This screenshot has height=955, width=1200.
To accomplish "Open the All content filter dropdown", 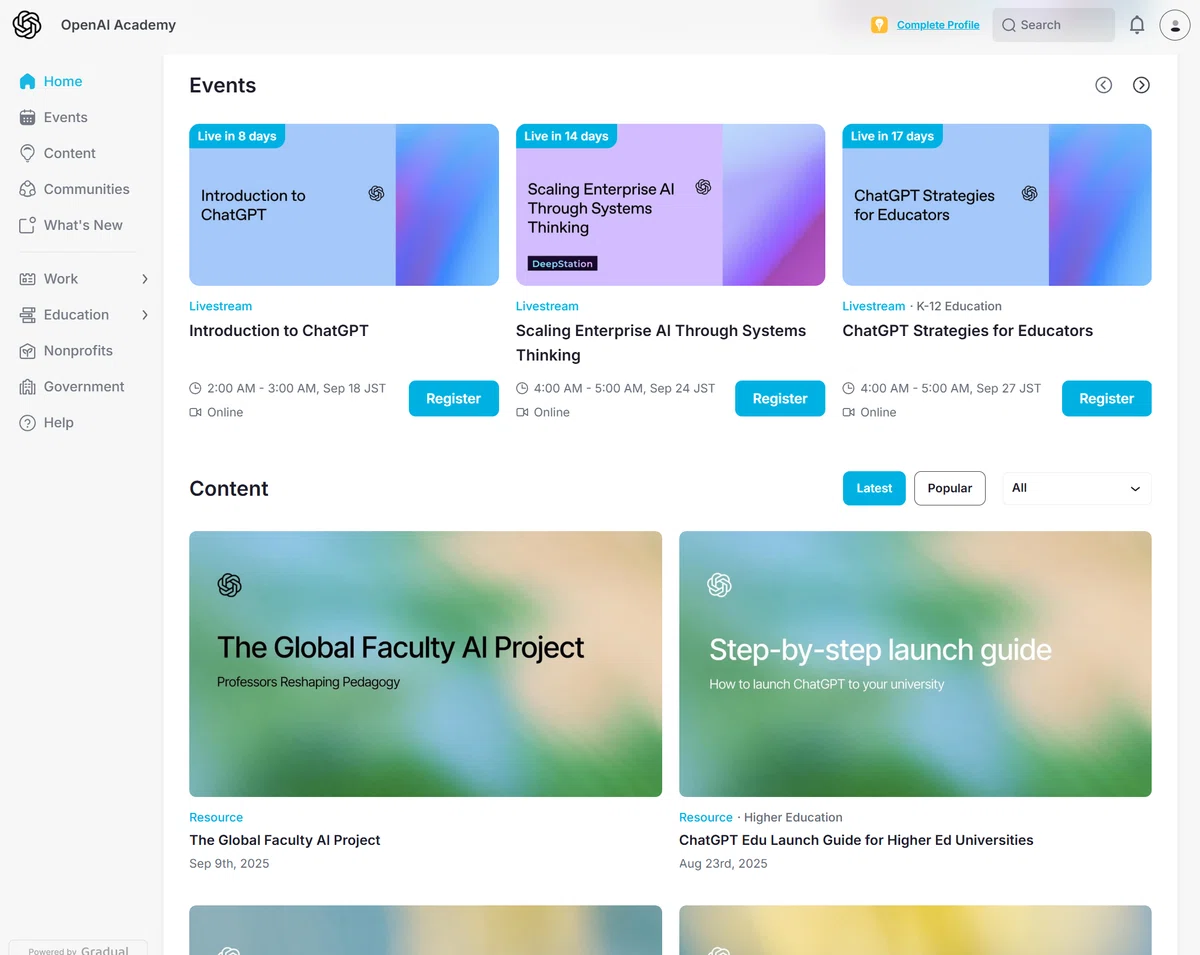I will 1076,488.
